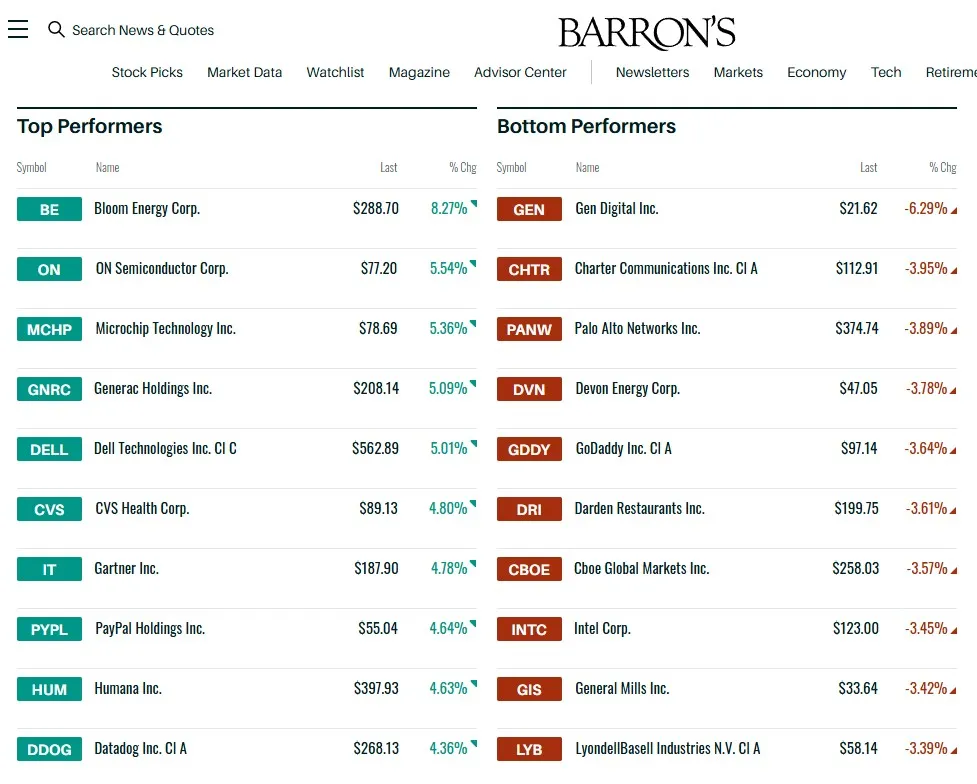Click the DDOG ticker badge
977x784 pixels.
point(49,749)
